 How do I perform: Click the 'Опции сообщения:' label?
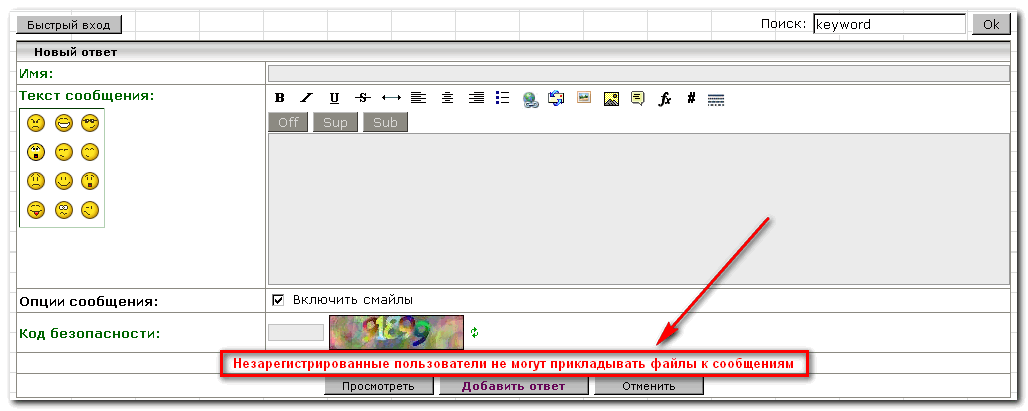coord(89,302)
